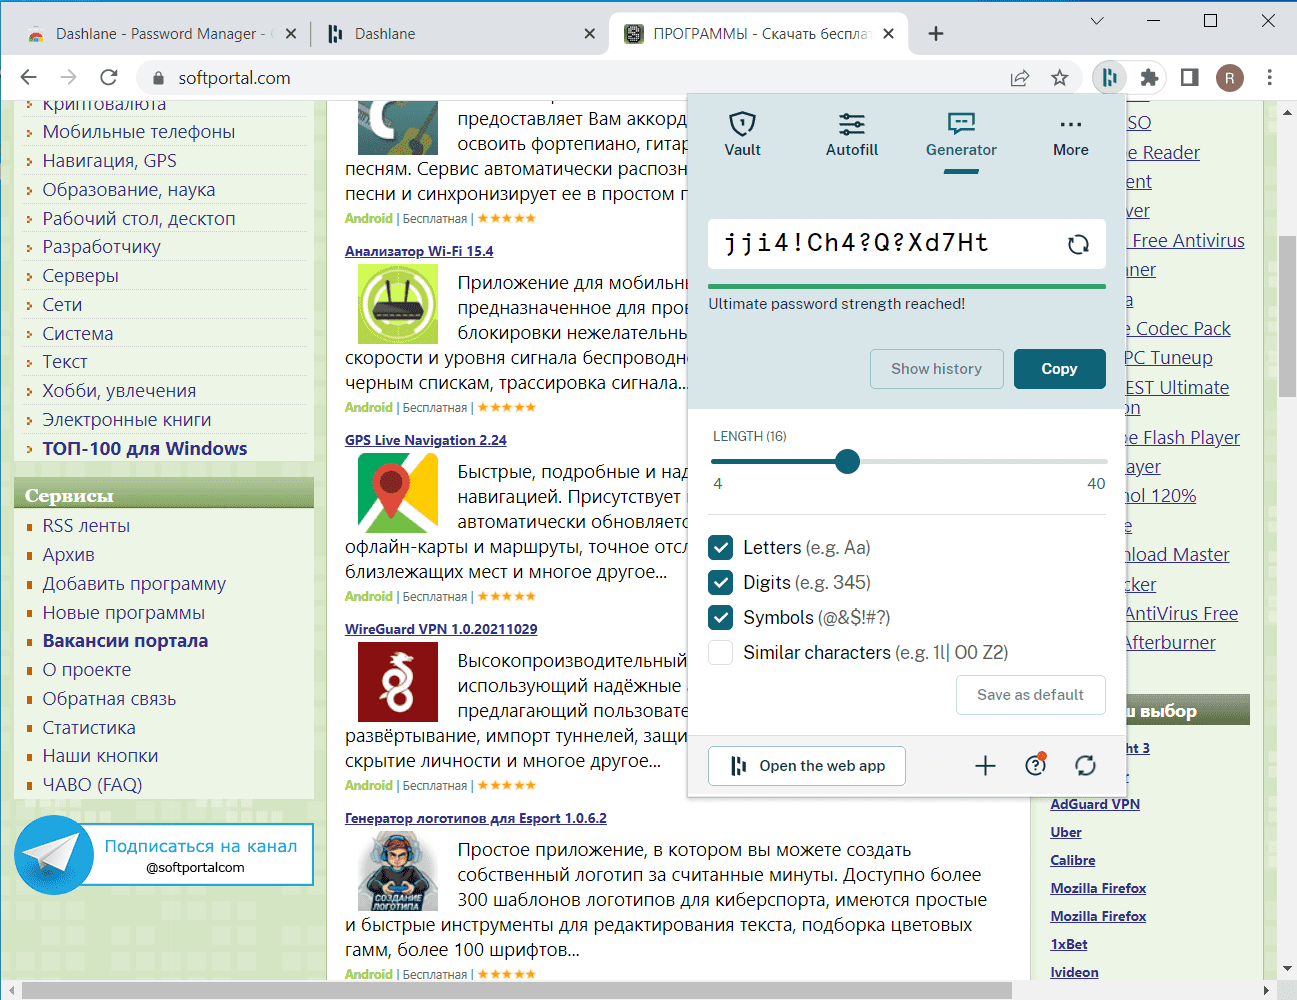Open the Электронные книги category
This screenshot has width=1297, height=1000.
point(127,420)
